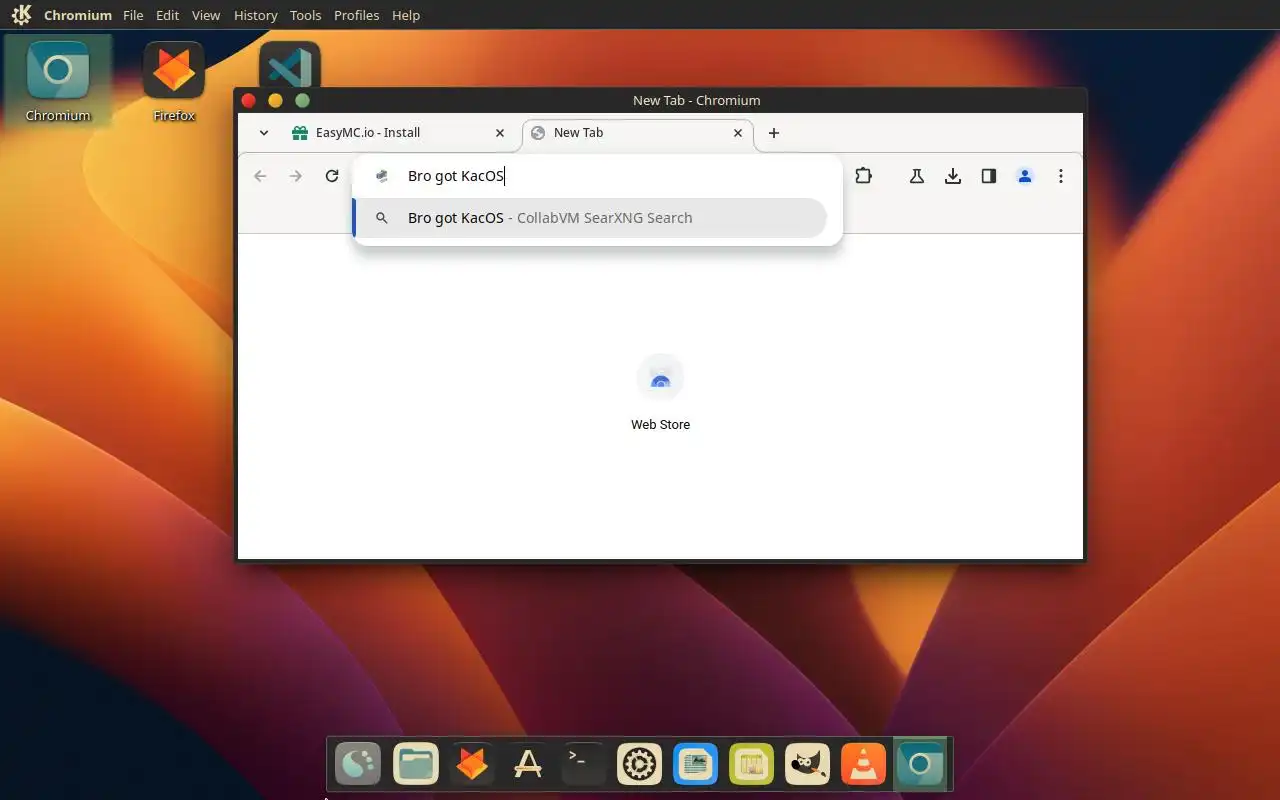Open the Help menu
Screen dimensions: 1280x800
(x=406, y=15)
